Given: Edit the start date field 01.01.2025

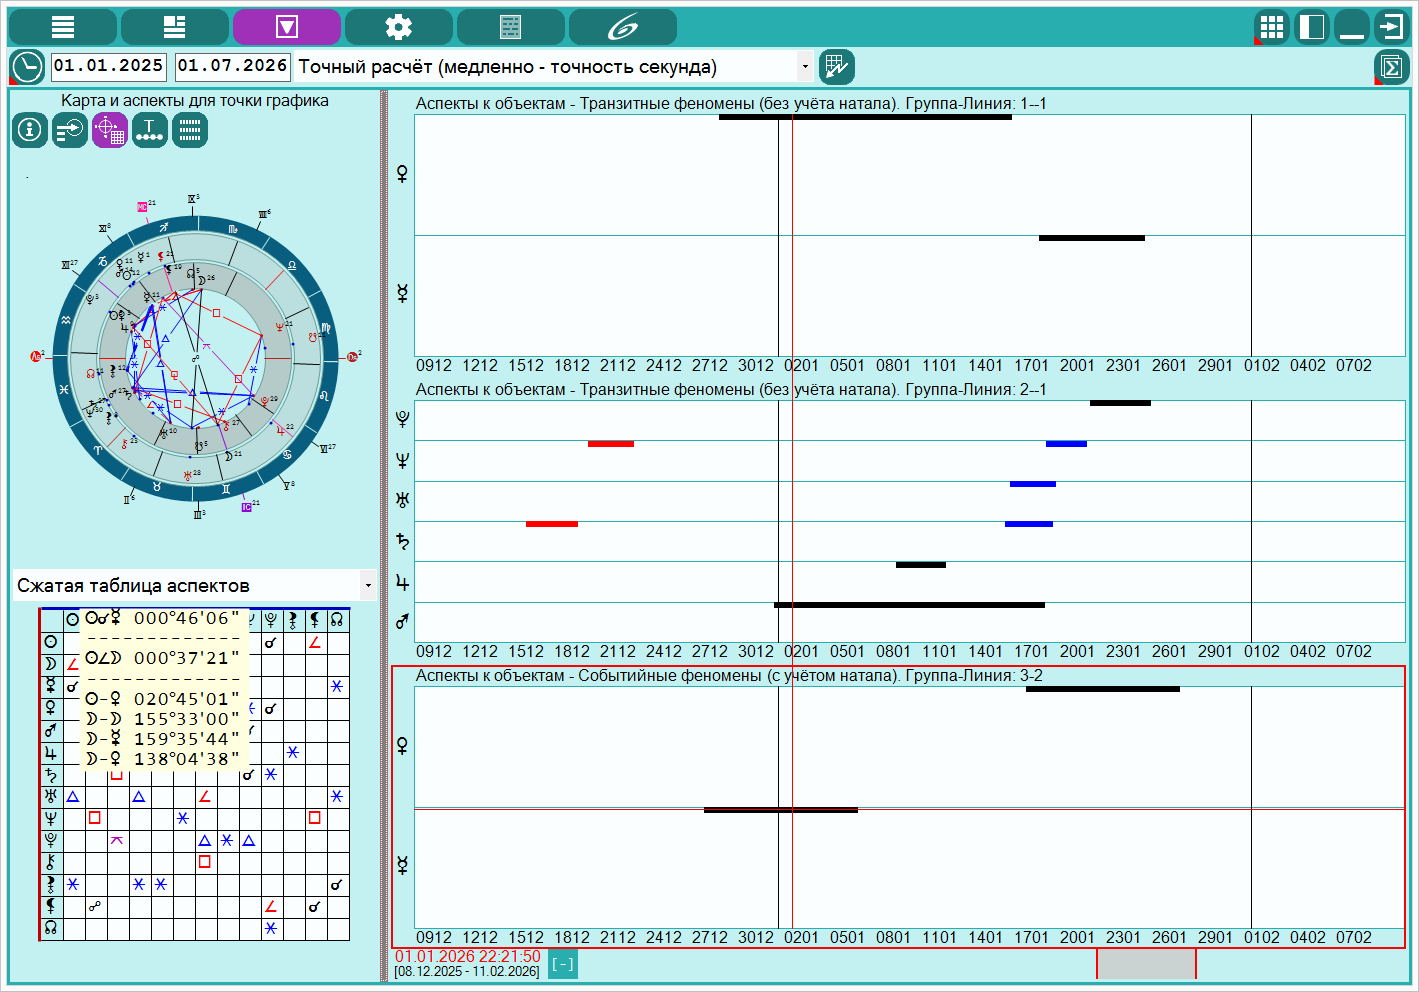Looking at the screenshot, I should coord(109,67).
